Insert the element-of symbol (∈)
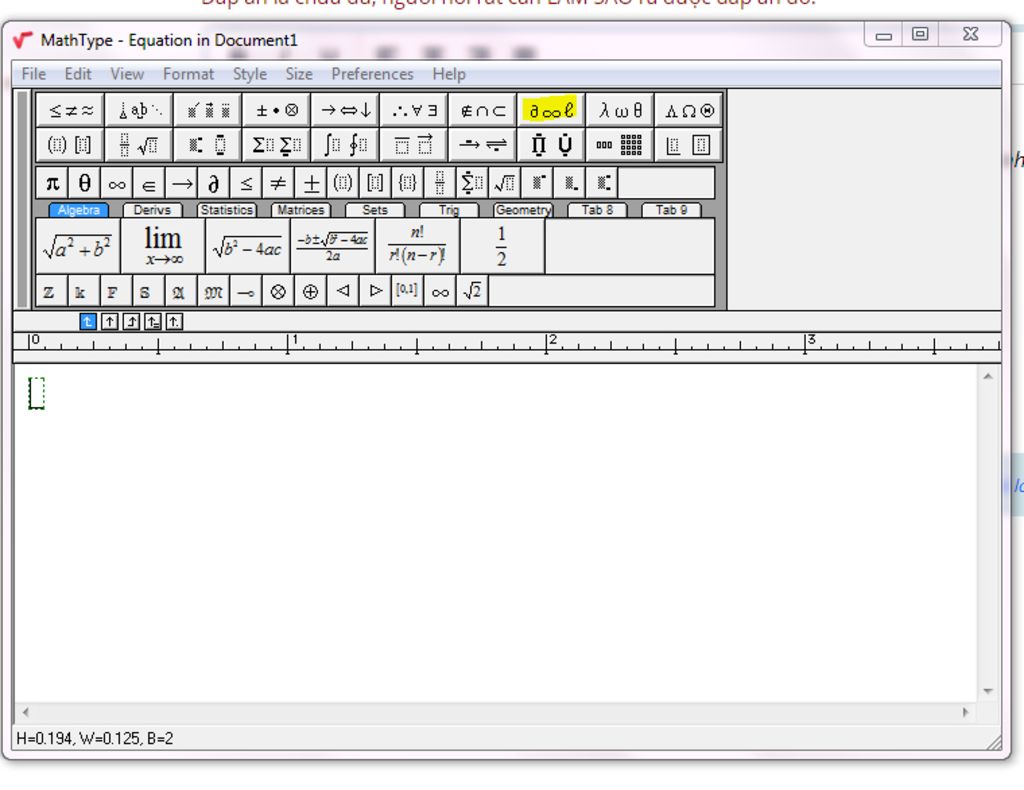This screenshot has height=790, width=1024. pos(149,183)
